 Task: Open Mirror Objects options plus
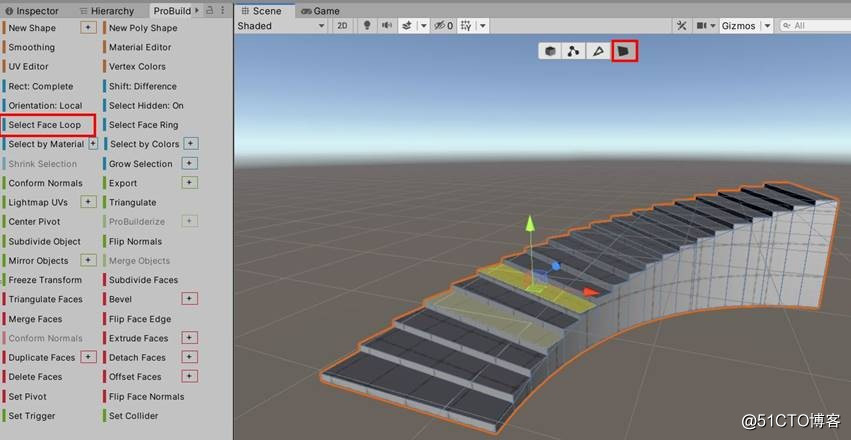click(88, 260)
